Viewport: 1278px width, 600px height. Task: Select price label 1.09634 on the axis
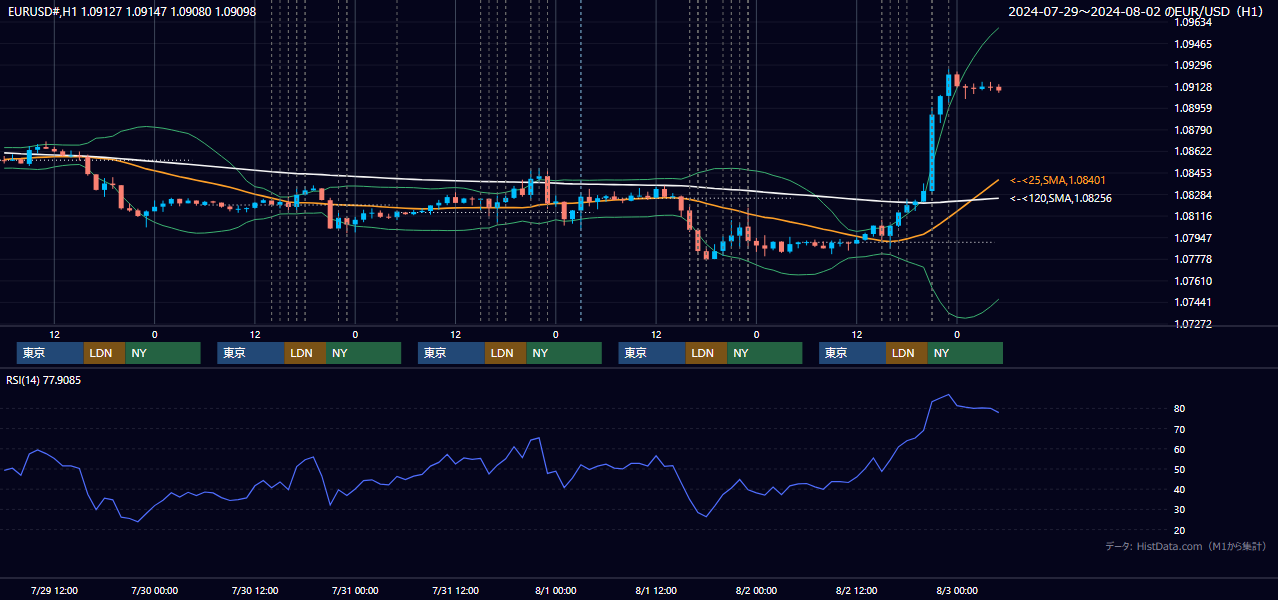tap(1193, 22)
